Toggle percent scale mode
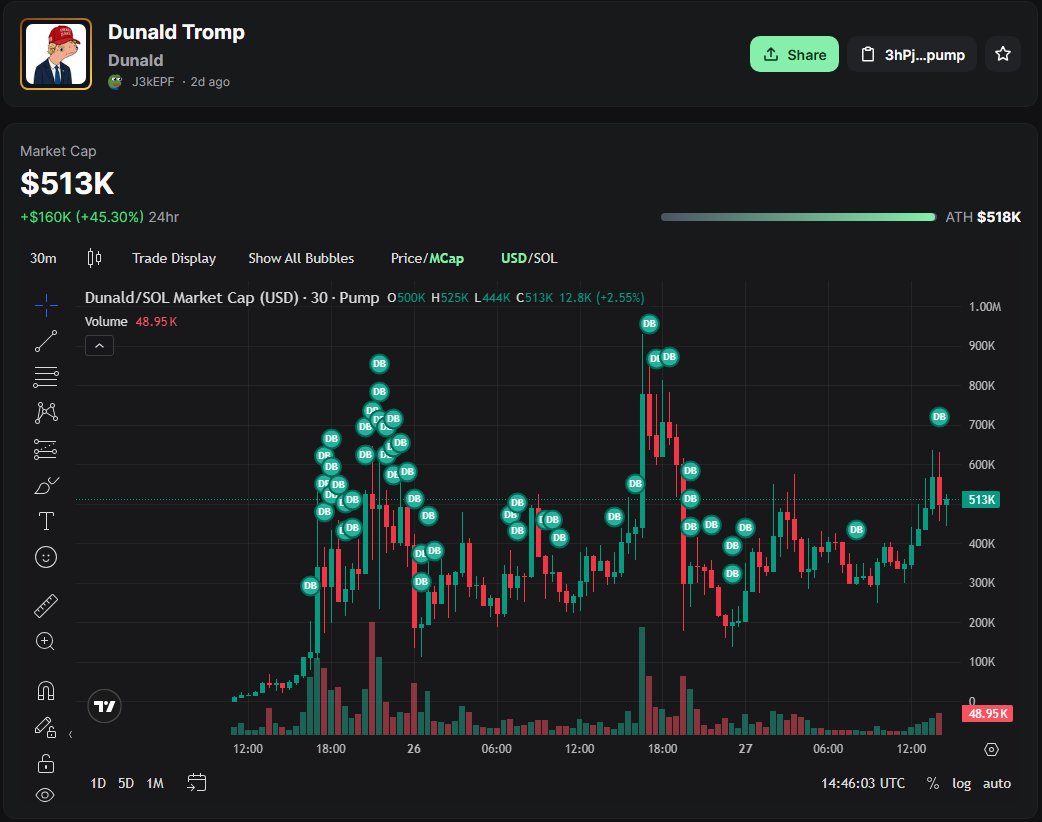 933,783
